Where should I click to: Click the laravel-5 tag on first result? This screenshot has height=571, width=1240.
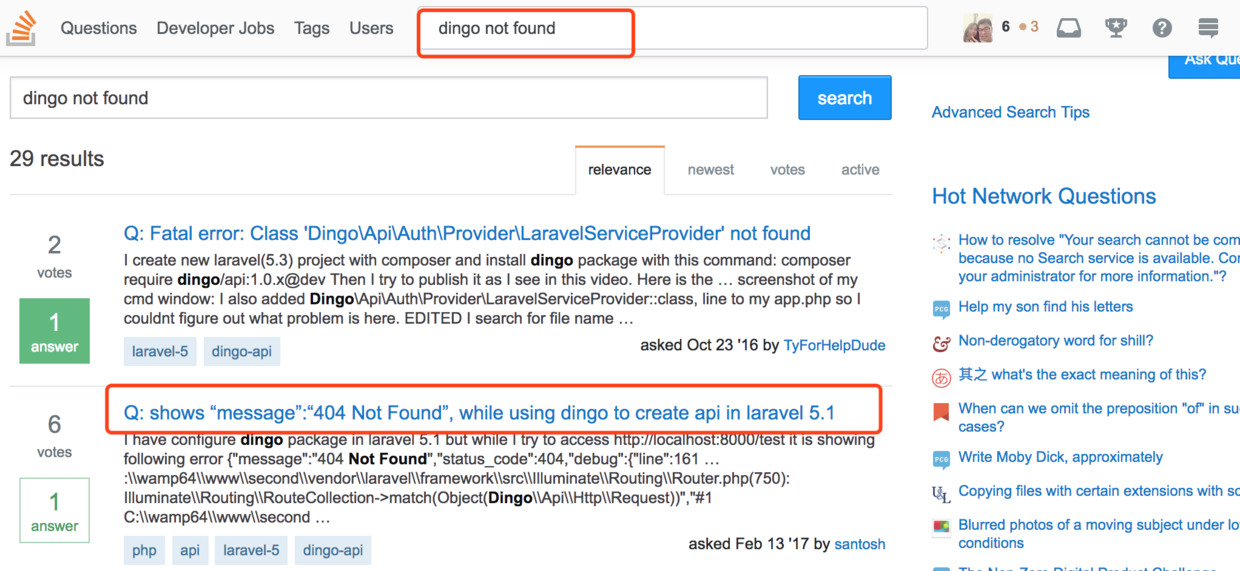pyautogui.click(x=160, y=352)
